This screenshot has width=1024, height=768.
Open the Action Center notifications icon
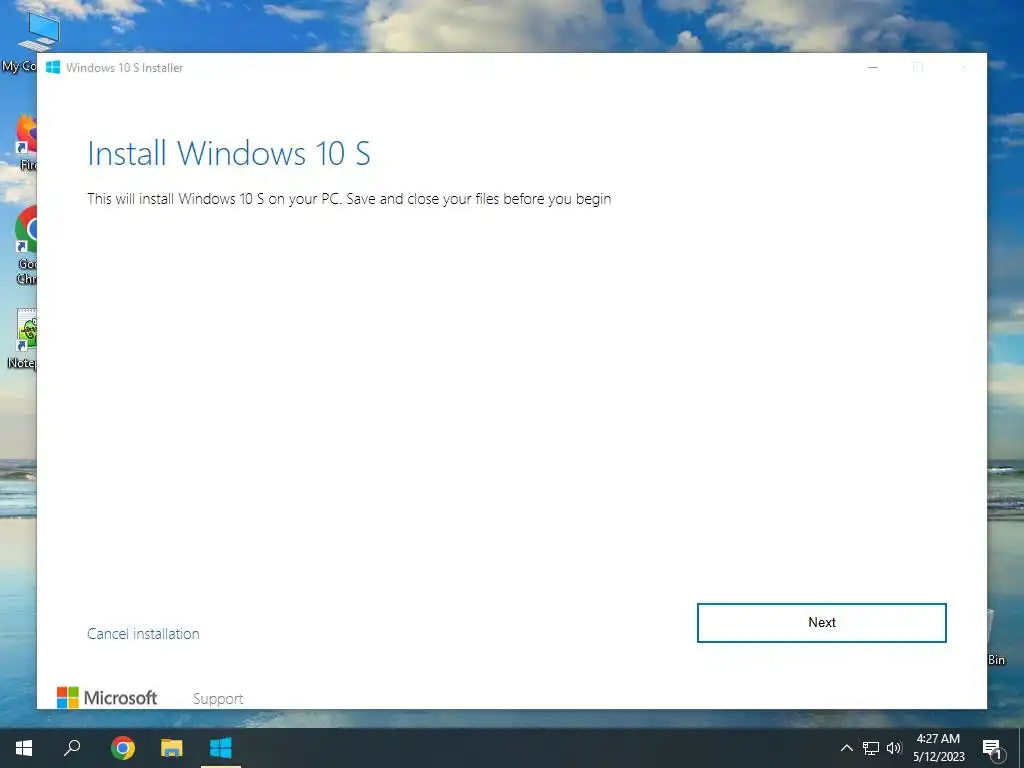point(993,748)
